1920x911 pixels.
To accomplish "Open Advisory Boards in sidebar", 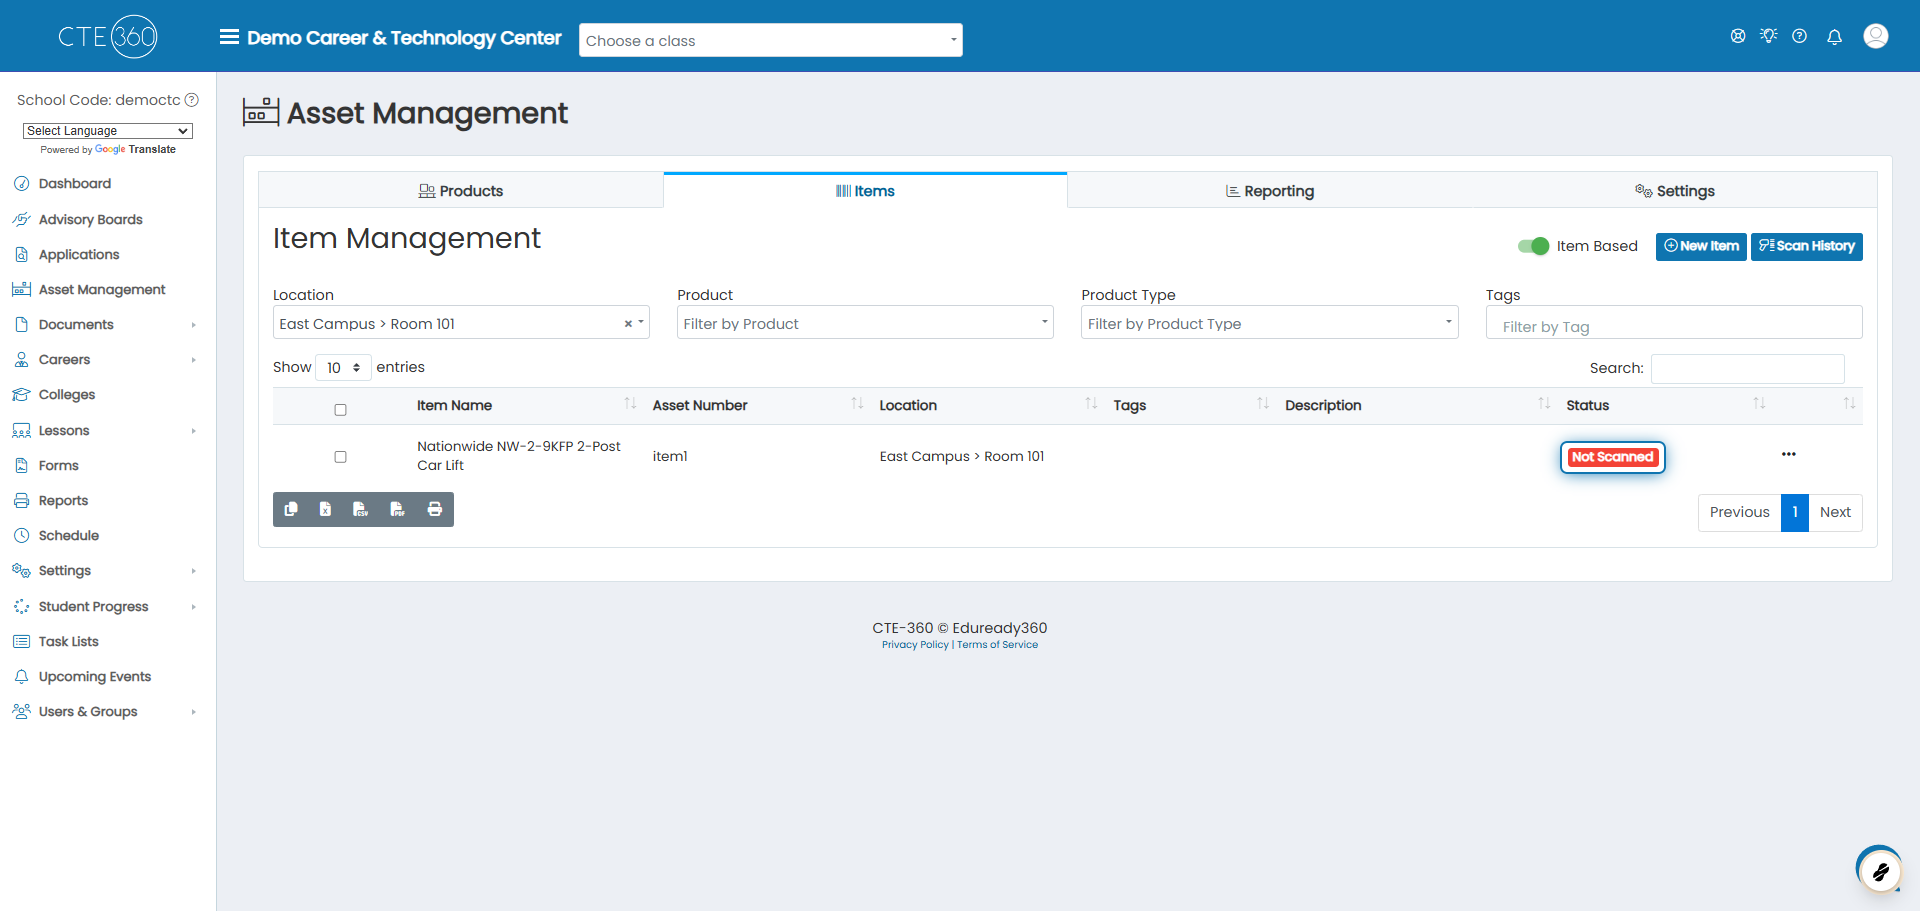I will point(90,220).
